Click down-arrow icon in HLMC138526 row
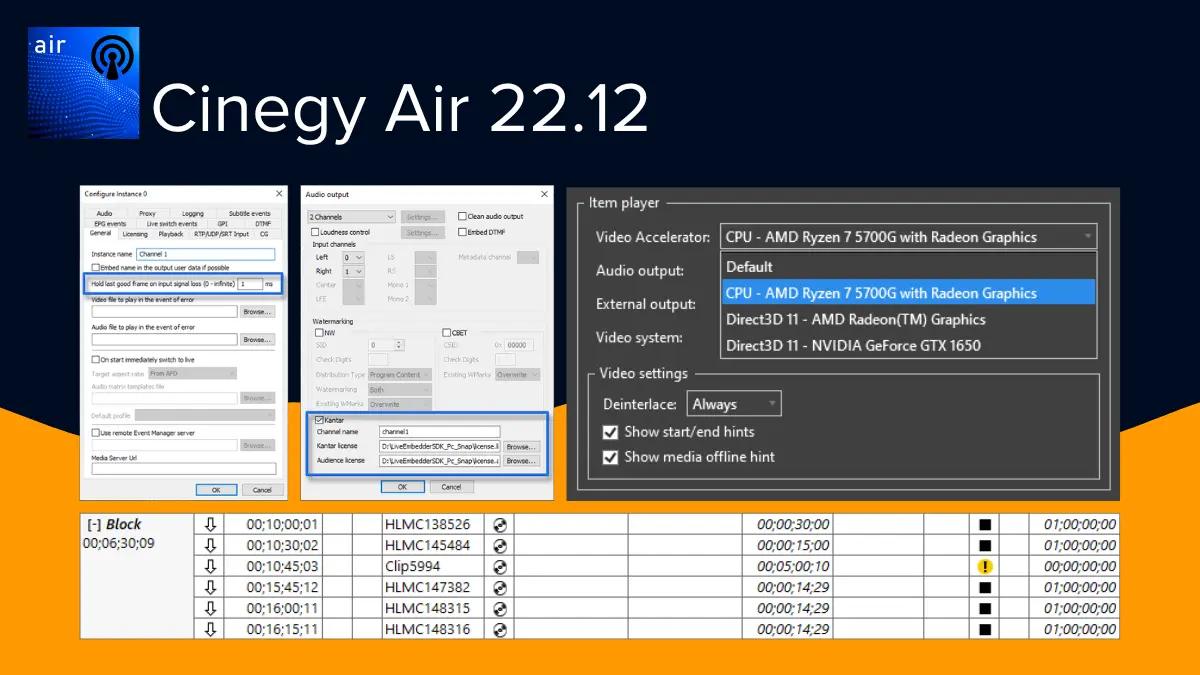The image size is (1200, 675). (210, 524)
